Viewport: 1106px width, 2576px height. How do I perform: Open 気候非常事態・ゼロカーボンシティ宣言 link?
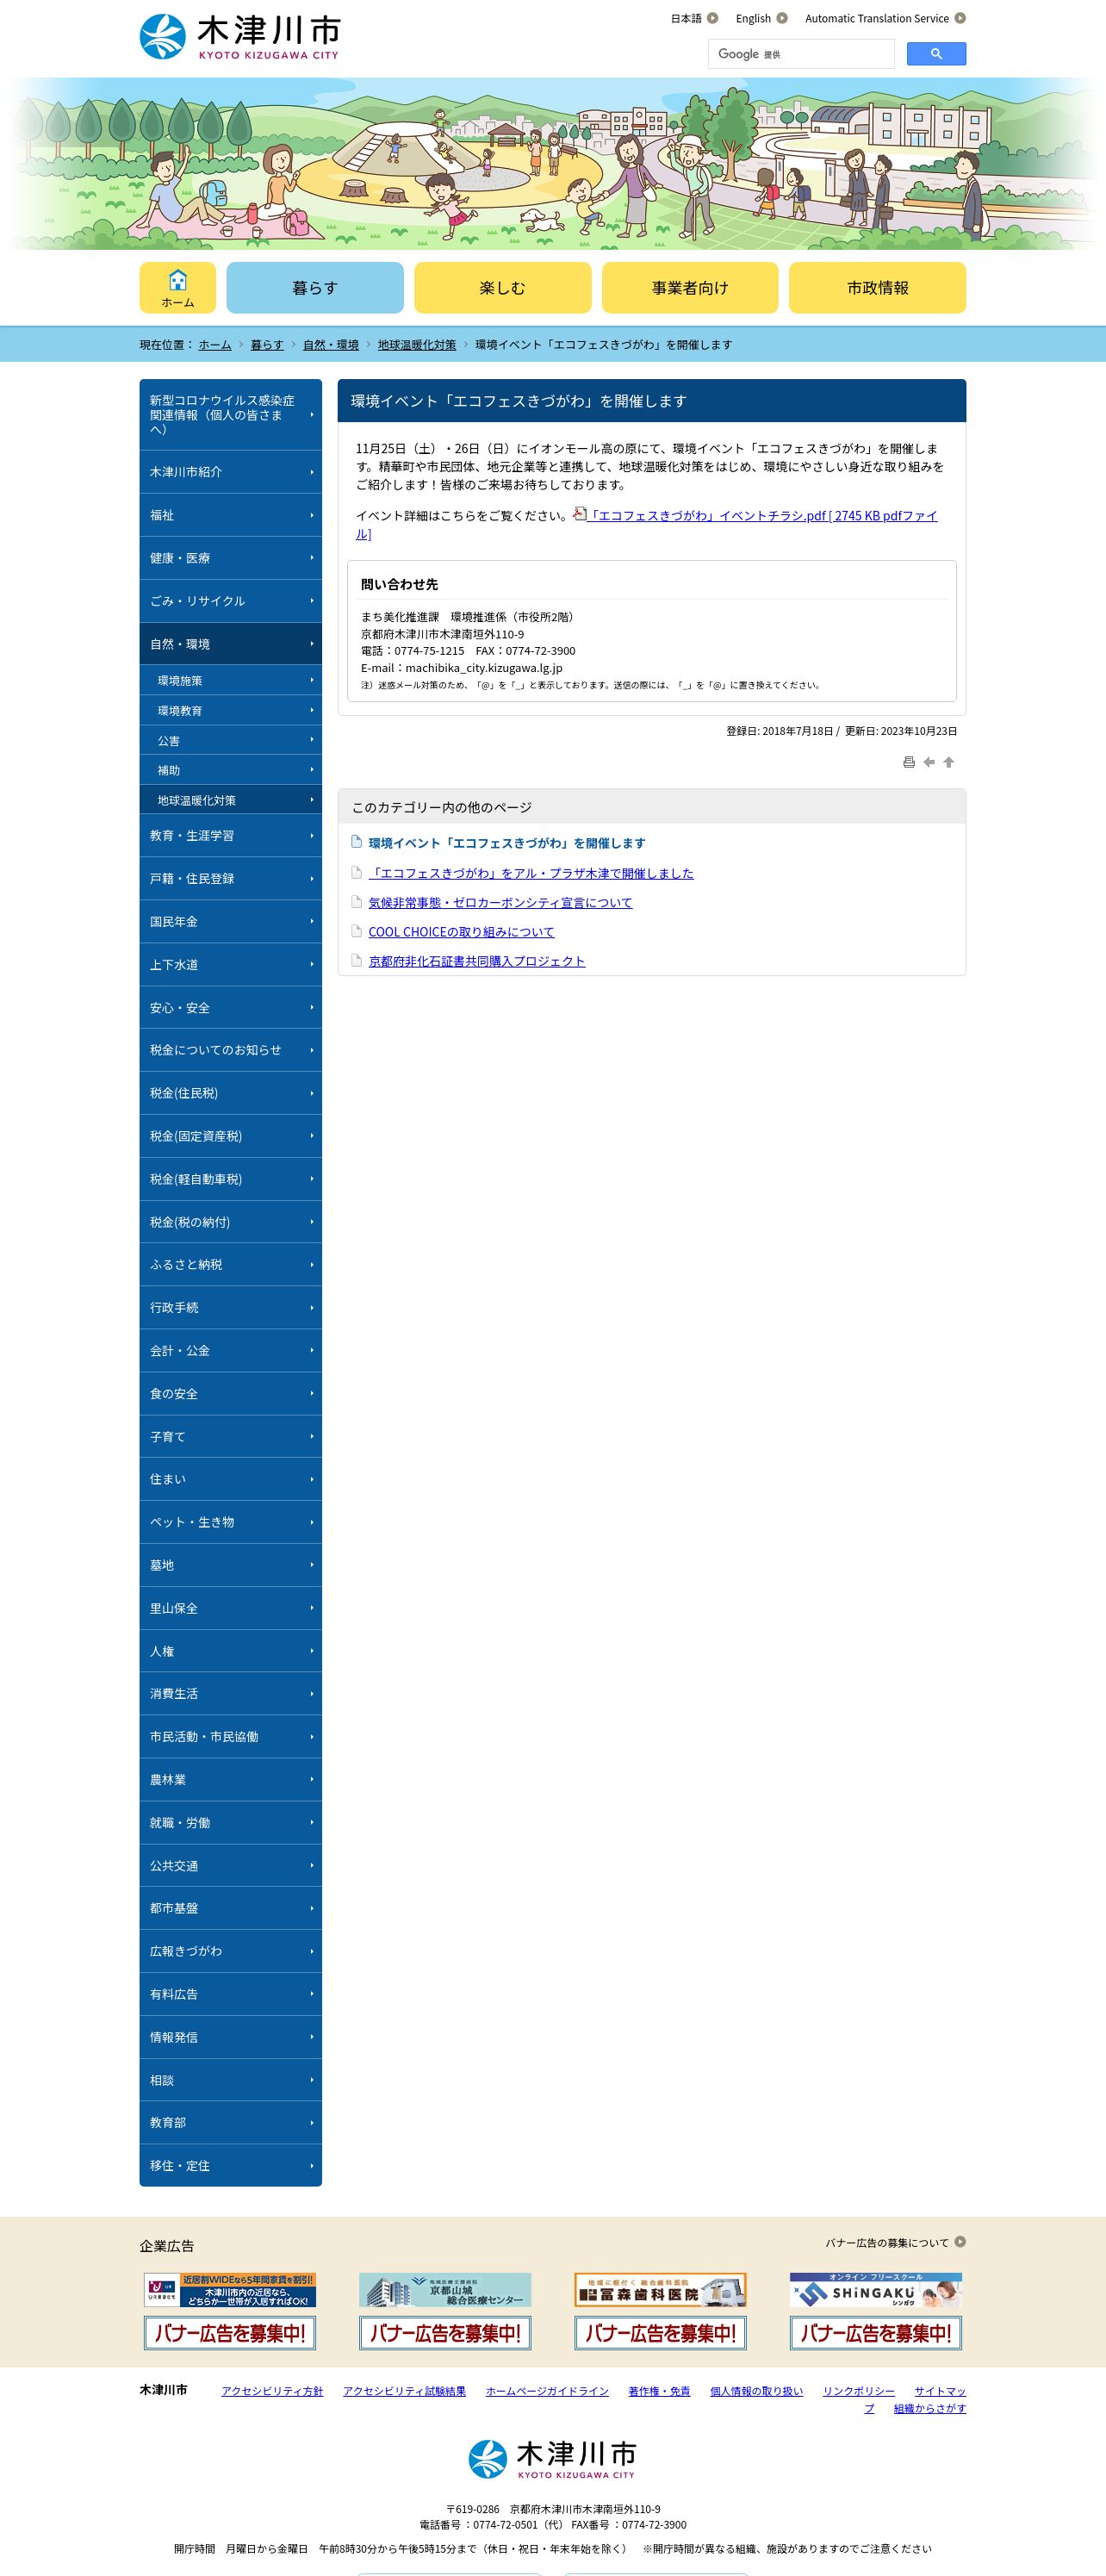point(500,902)
